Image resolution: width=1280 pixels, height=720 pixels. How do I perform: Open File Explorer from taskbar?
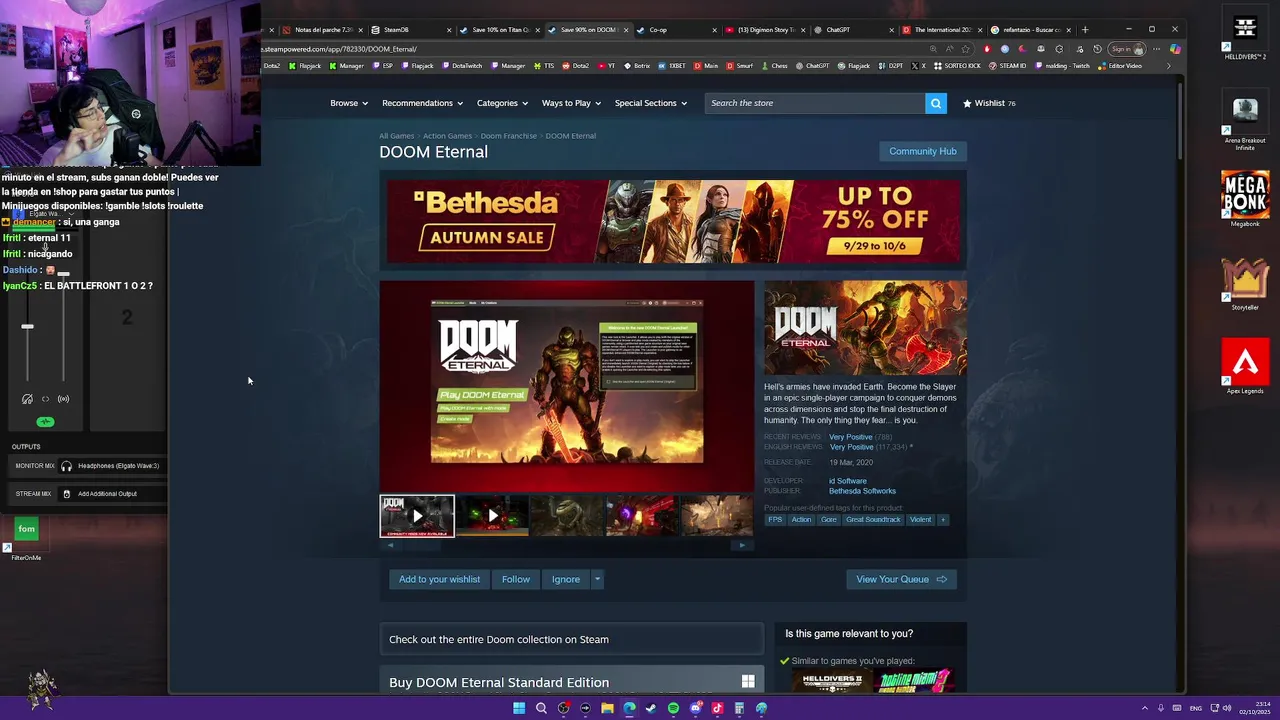(x=607, y=708)
